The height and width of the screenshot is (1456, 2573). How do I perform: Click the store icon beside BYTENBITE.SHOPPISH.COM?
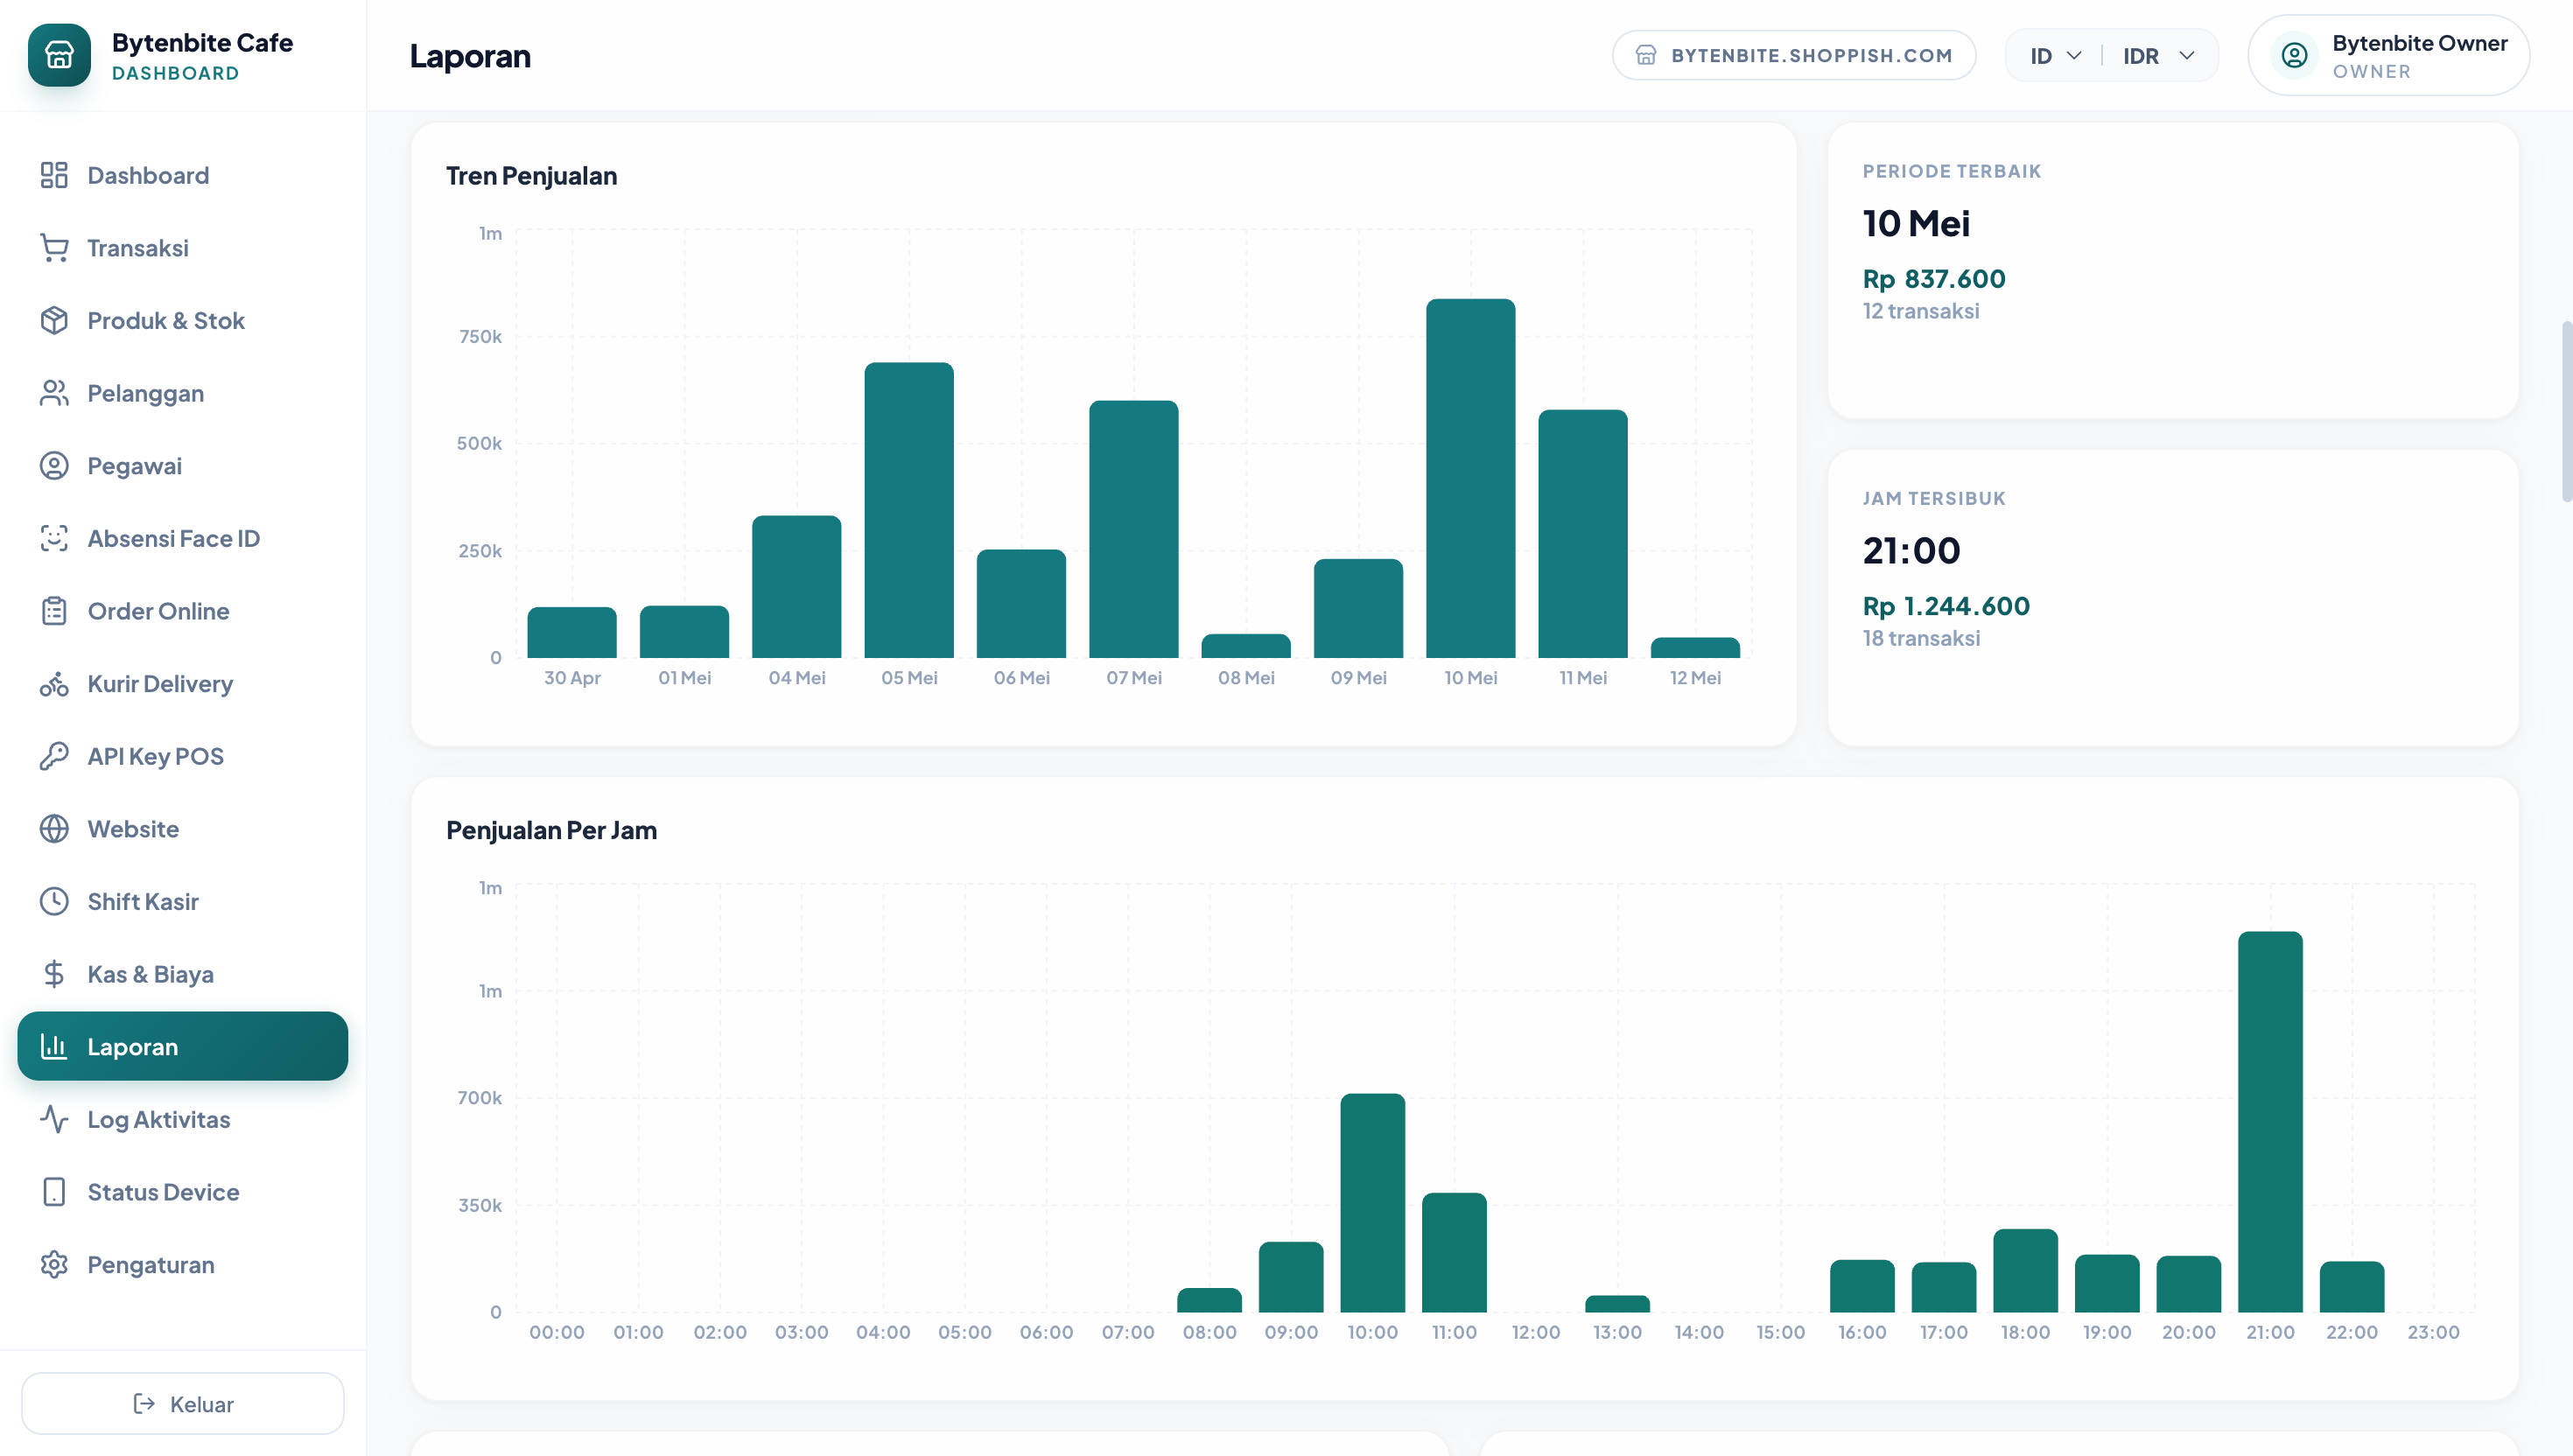click(x=1646, y=55)
